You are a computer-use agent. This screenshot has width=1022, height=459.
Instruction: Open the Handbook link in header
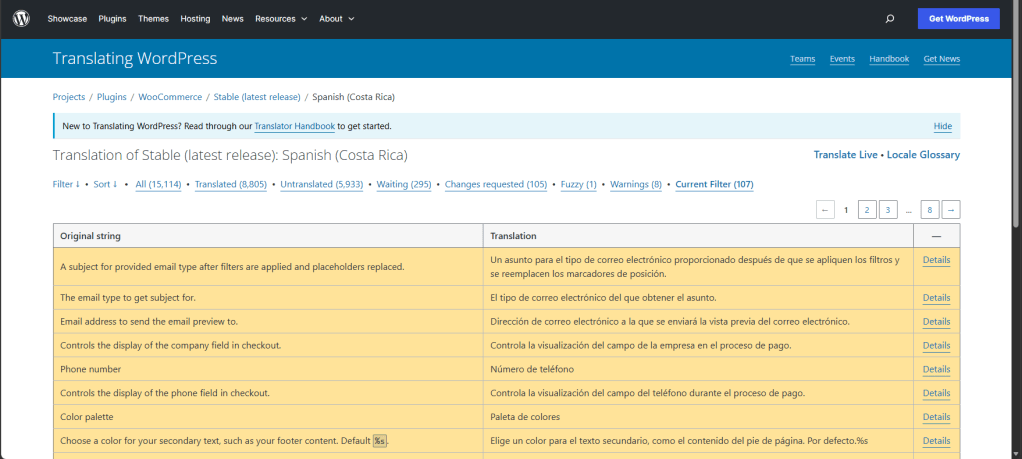[889, 59]
